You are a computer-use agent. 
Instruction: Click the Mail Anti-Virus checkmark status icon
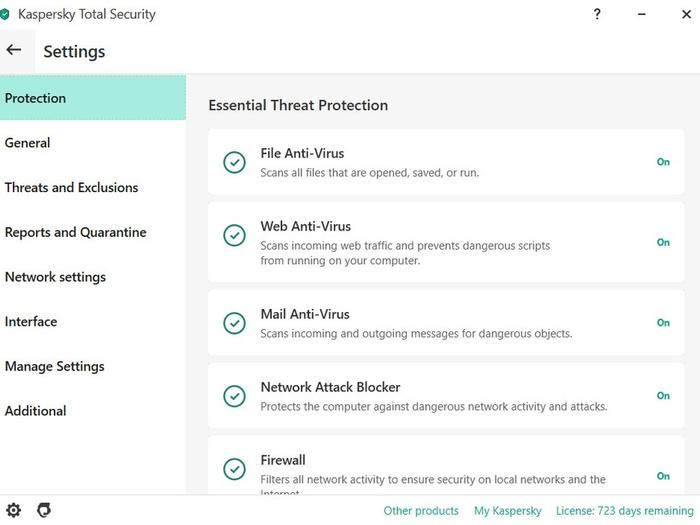coord(234,323)
